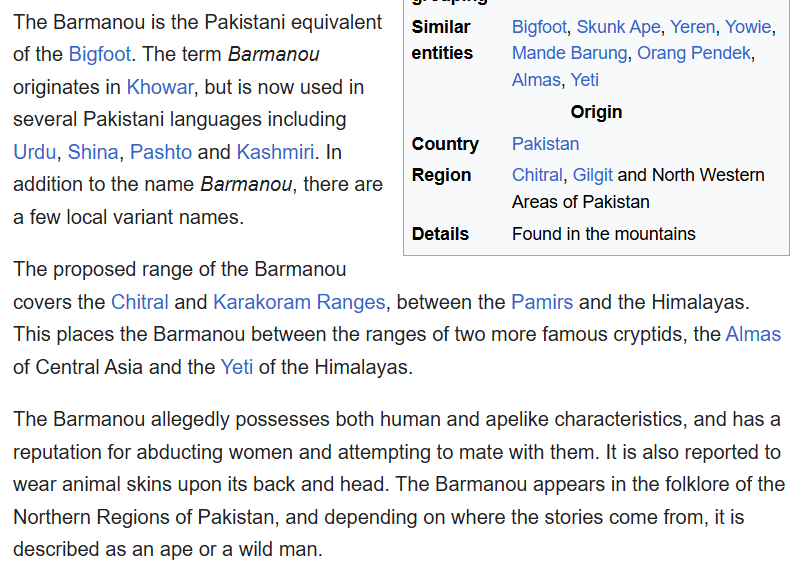Screen dimensions: 806x572
Task: Click the Almas link in the infobox
Action: [536, 80]
